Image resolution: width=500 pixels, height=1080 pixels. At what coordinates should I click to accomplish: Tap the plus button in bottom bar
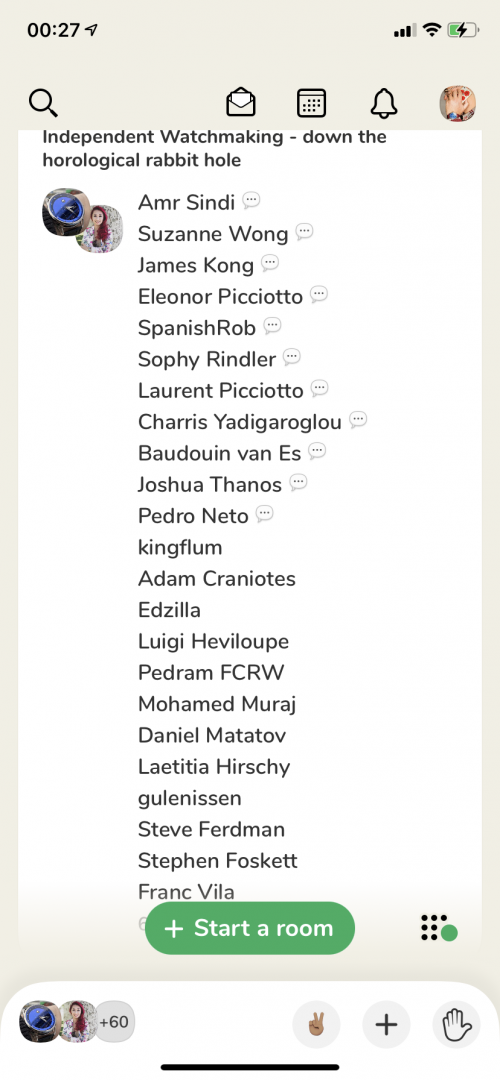tap(386, 1024)
